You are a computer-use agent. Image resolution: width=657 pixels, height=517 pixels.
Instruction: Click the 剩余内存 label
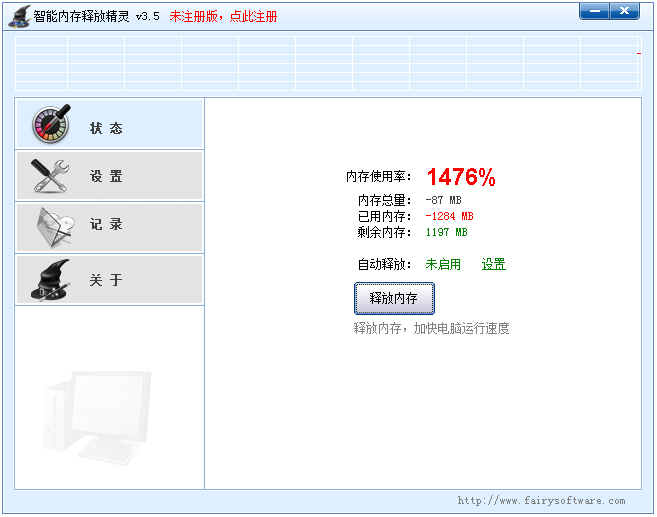pos(384,232)
